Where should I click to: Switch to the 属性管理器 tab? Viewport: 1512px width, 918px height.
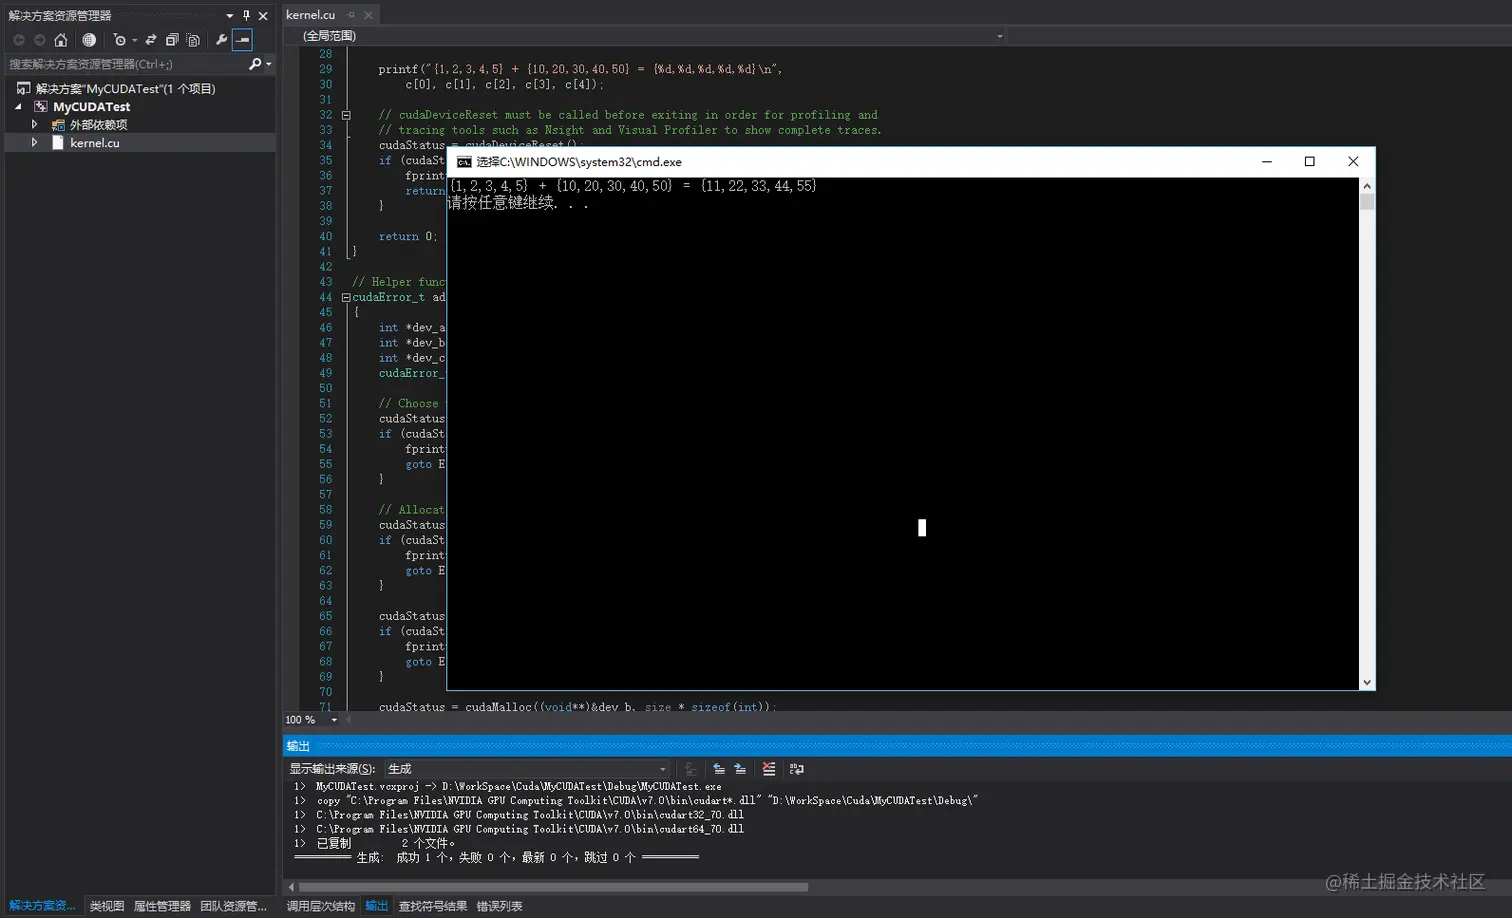pos(162,906)
